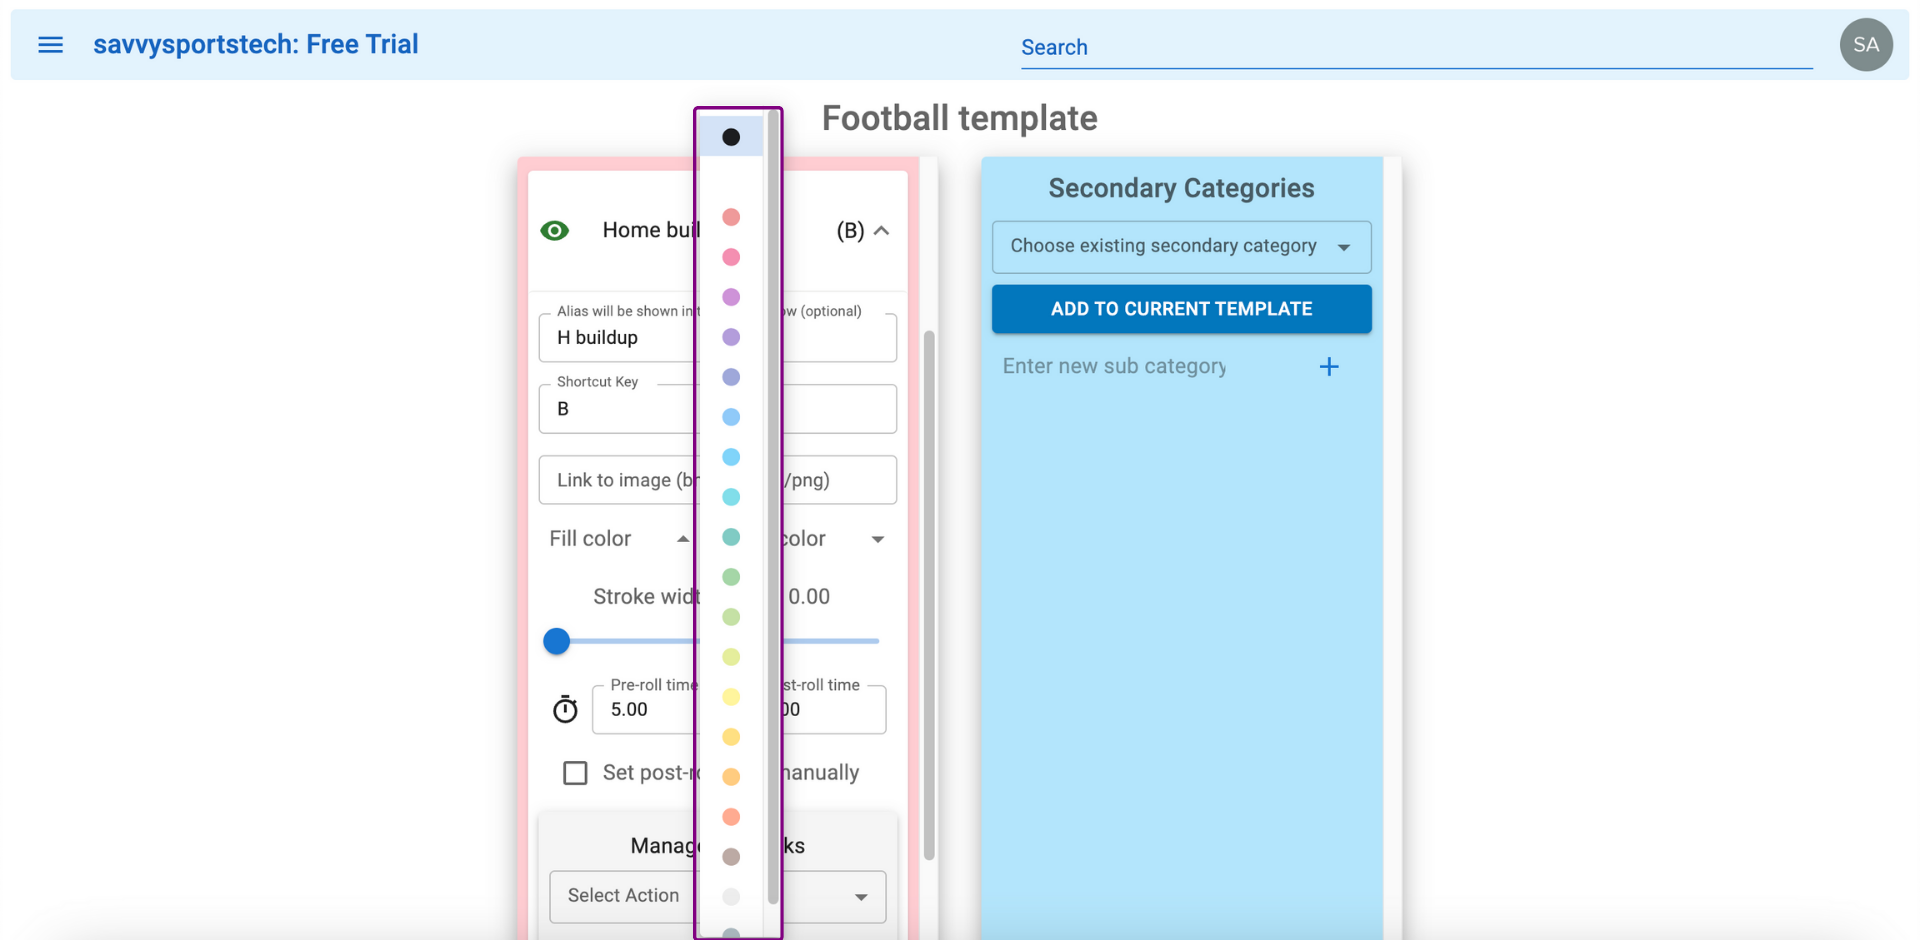Choose the brown color swatch
This screenshot has width=1920, height=940.
(731, 857)
